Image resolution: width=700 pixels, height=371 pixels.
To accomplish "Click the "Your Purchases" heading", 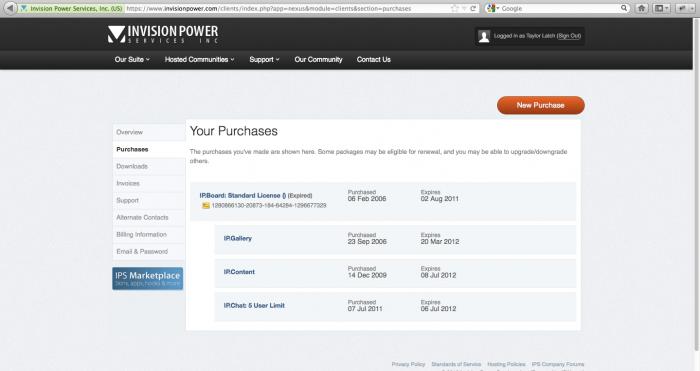I will [234, 131].
